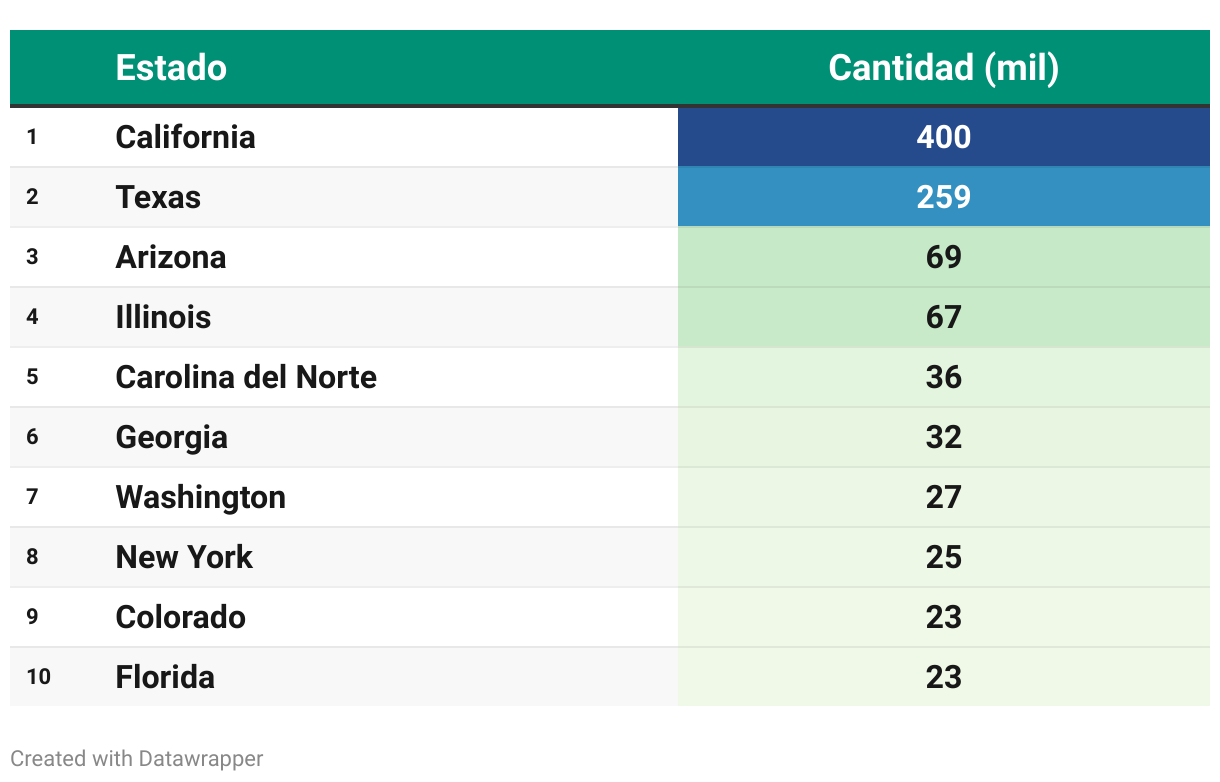Select the Georgia row name

[x=171, y=438]
